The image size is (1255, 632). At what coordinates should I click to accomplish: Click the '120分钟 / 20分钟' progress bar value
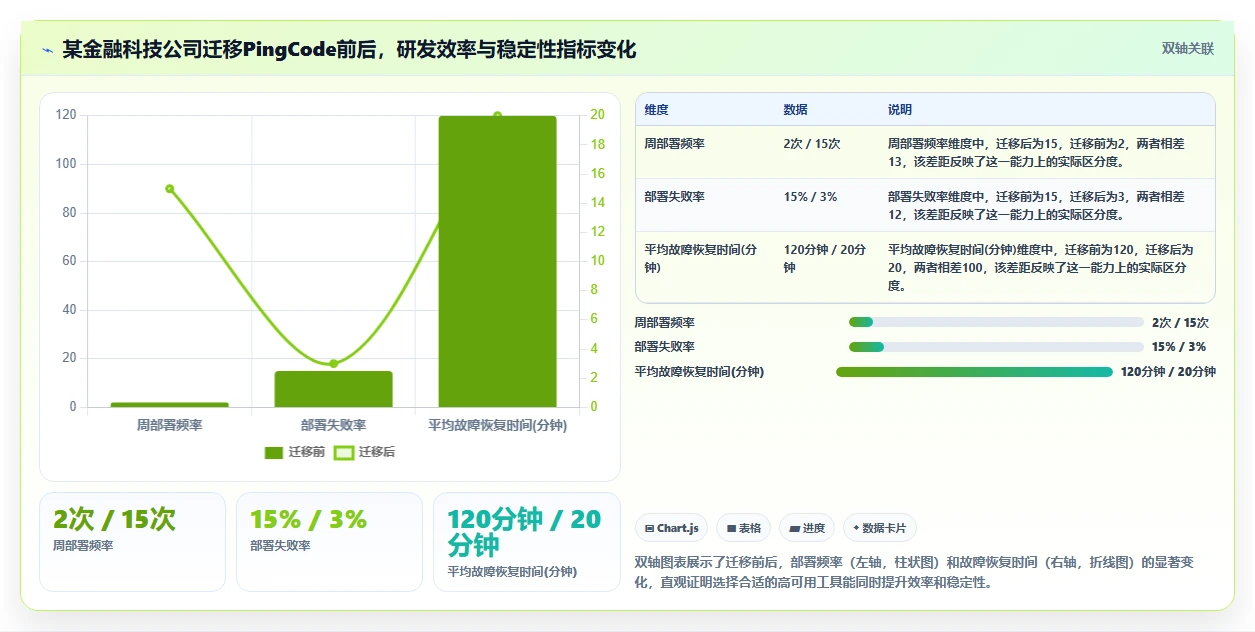1168,372
